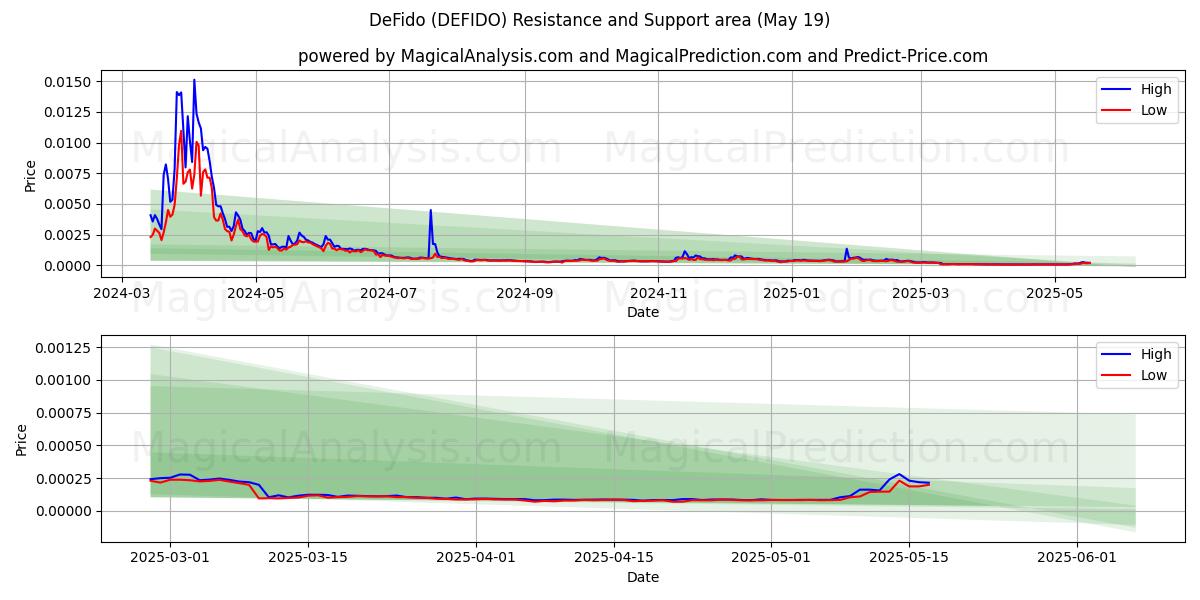Screen dimensions: 1200x600
Task: Click the 0.0125 top chart y-axis label
Action: (70, 112)
